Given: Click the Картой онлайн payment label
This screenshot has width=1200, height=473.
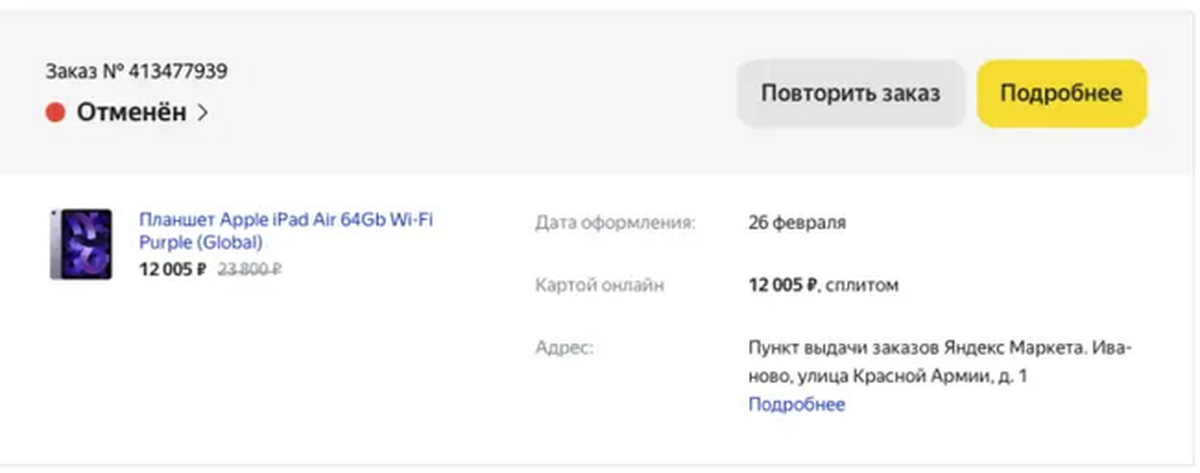Looking at the screenshot, I should coord(599,286).
